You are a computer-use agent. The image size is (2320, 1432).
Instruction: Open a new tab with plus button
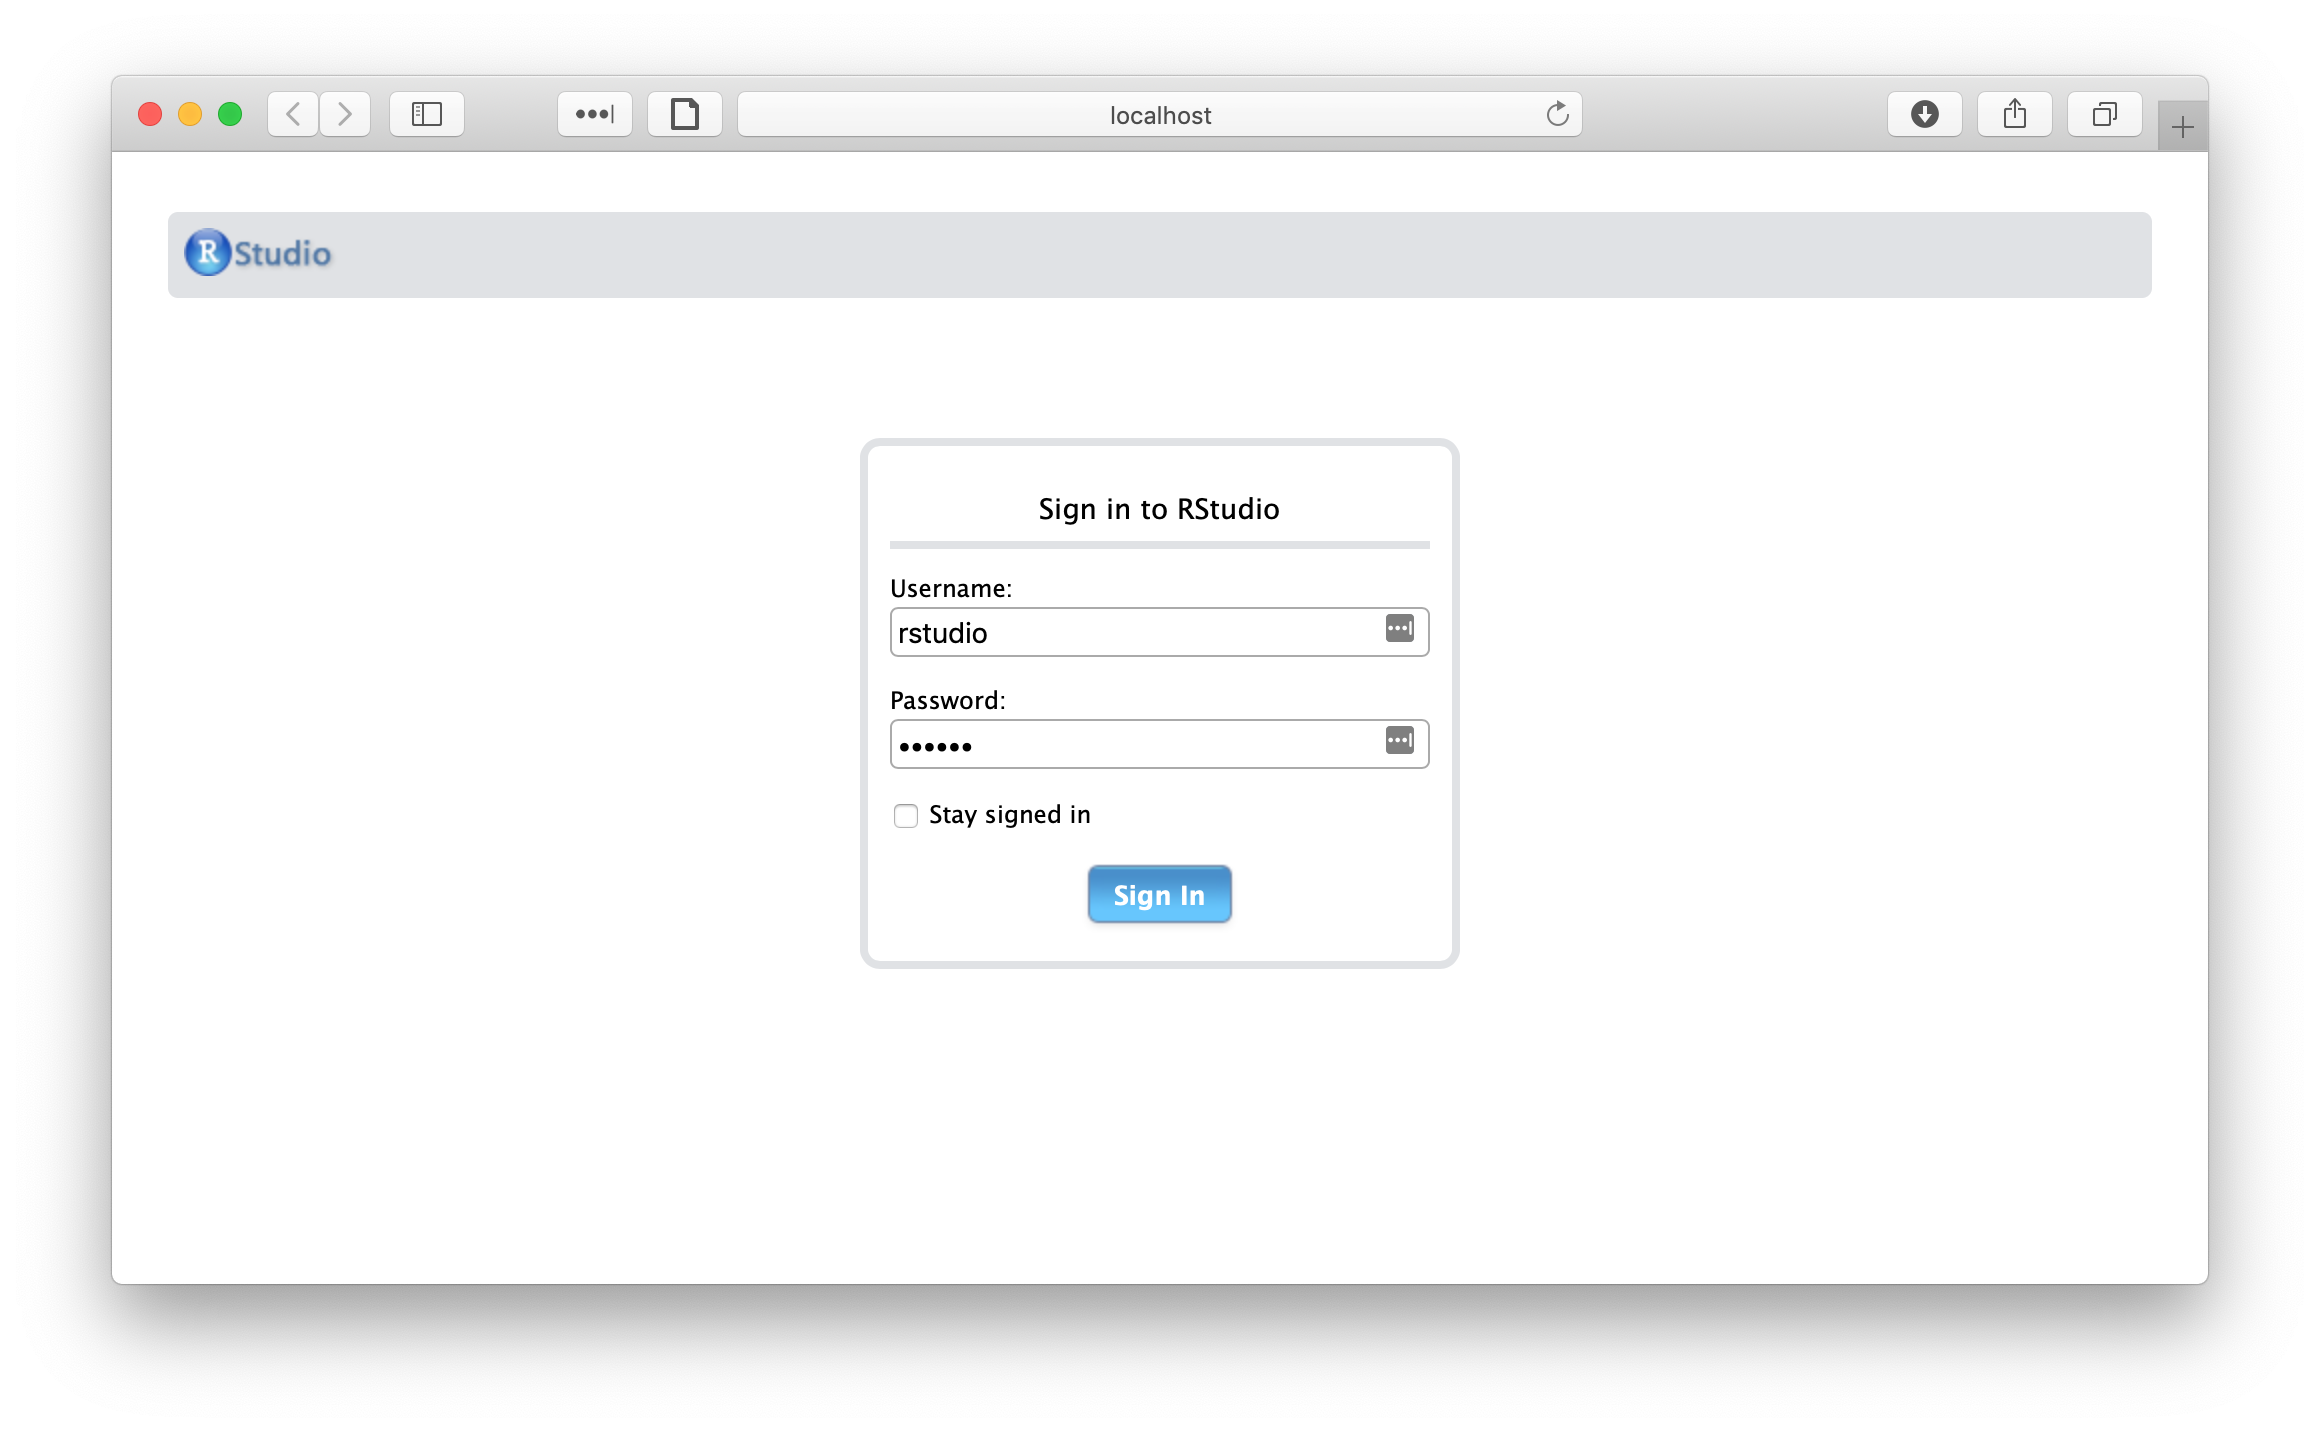[x=2182, y=127]
